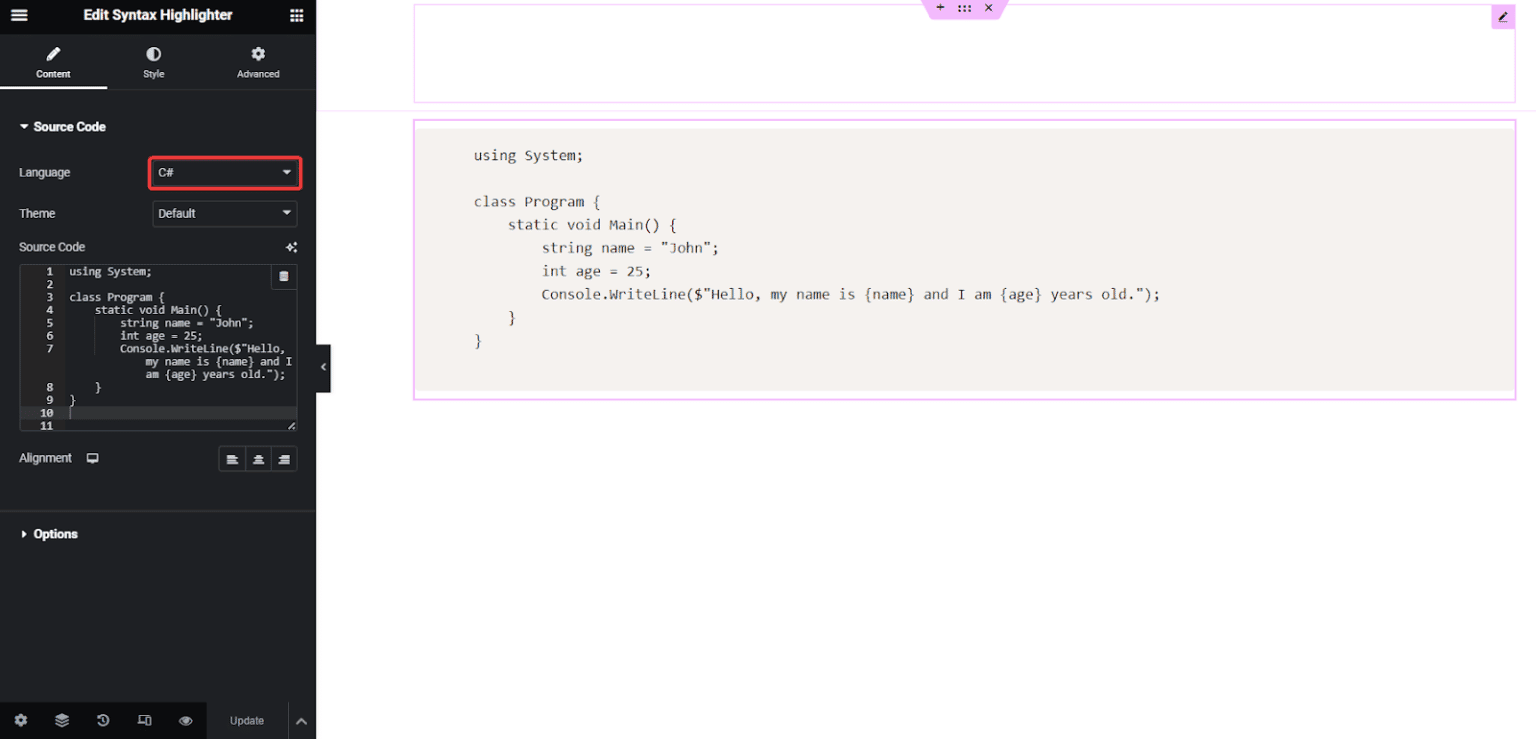
Task: Open the Navigator layers icon
Action: tap(62, 720)
